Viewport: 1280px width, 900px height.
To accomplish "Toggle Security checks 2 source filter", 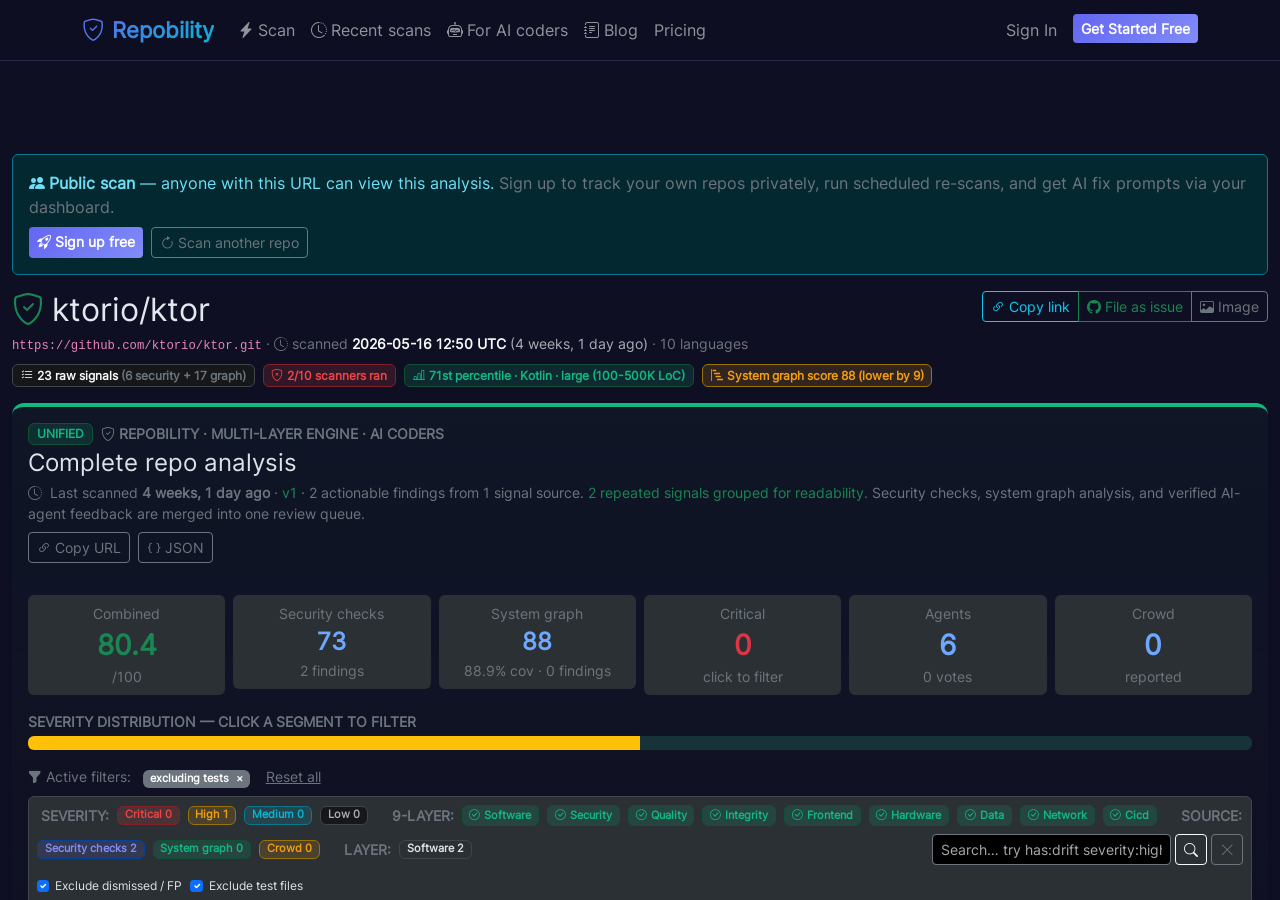I will click(91, 849).
